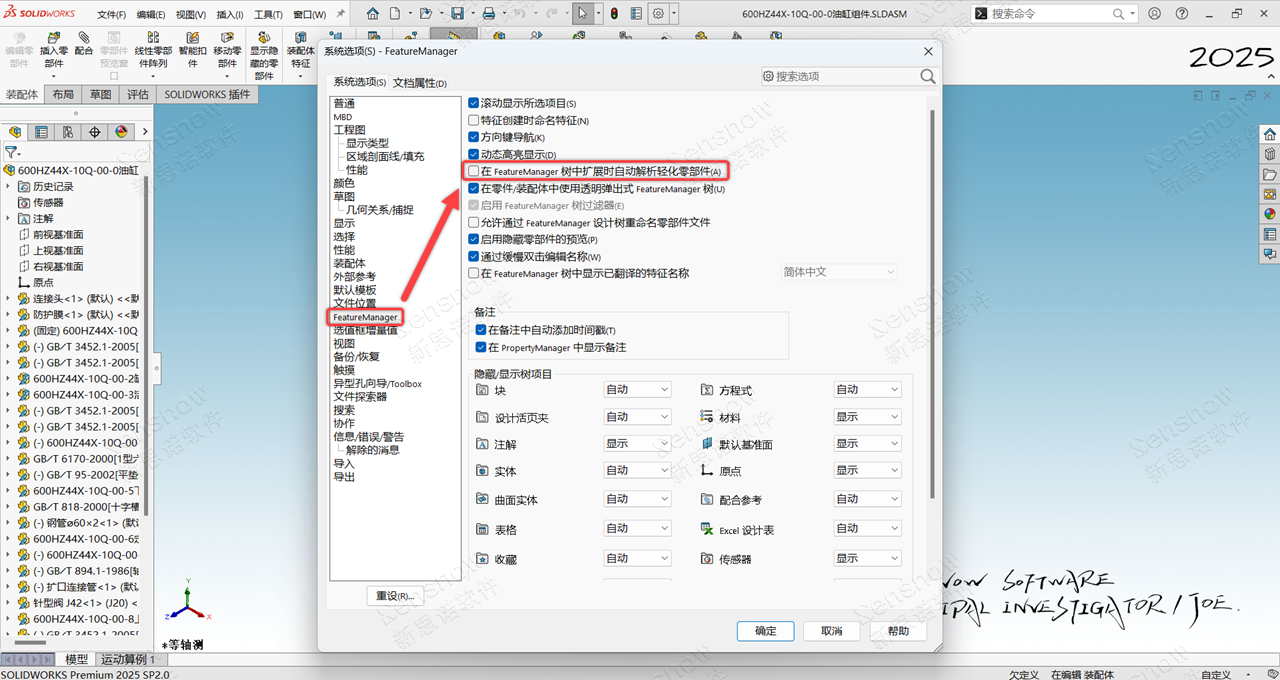Open the Options gear icon in toolbar

point(658,14)
